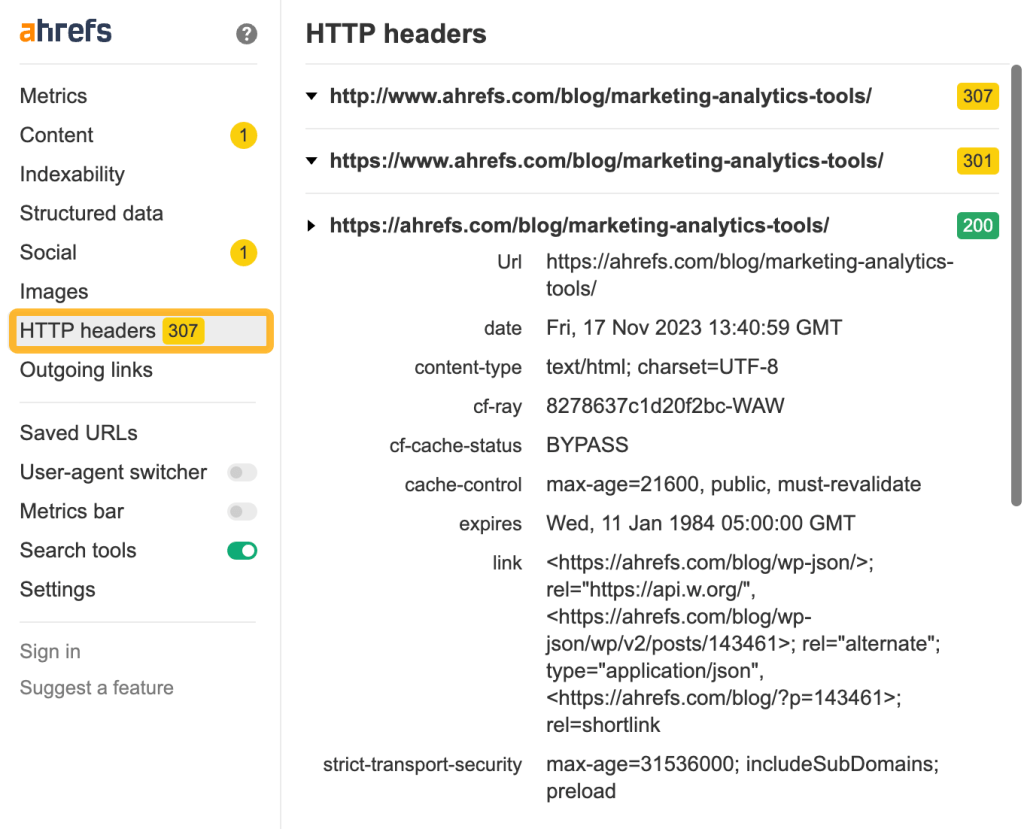Open Suggest a feature
This screenshot has width=1024, height=829.
pos(96,688)
